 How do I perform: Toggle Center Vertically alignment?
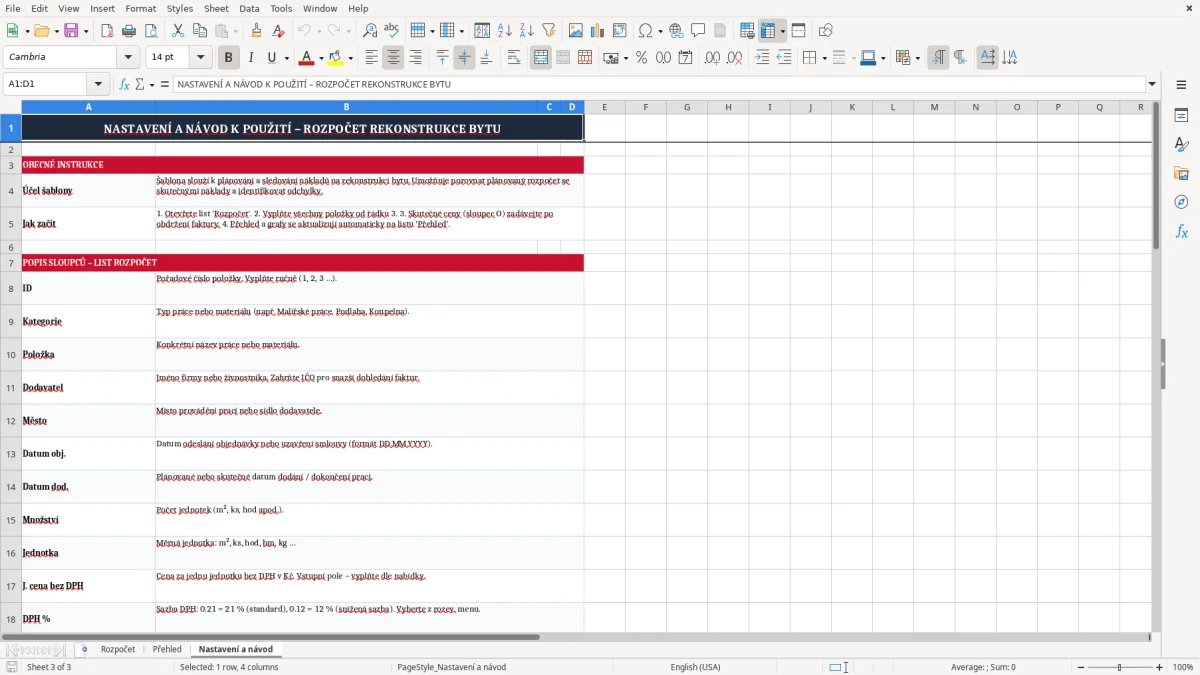click(x=464, y=58)
